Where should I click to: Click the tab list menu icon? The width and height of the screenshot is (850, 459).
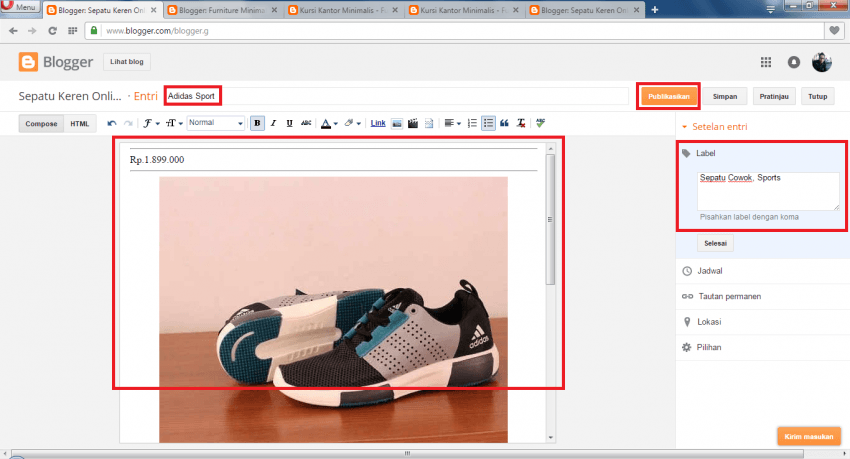tap(770, 9)
